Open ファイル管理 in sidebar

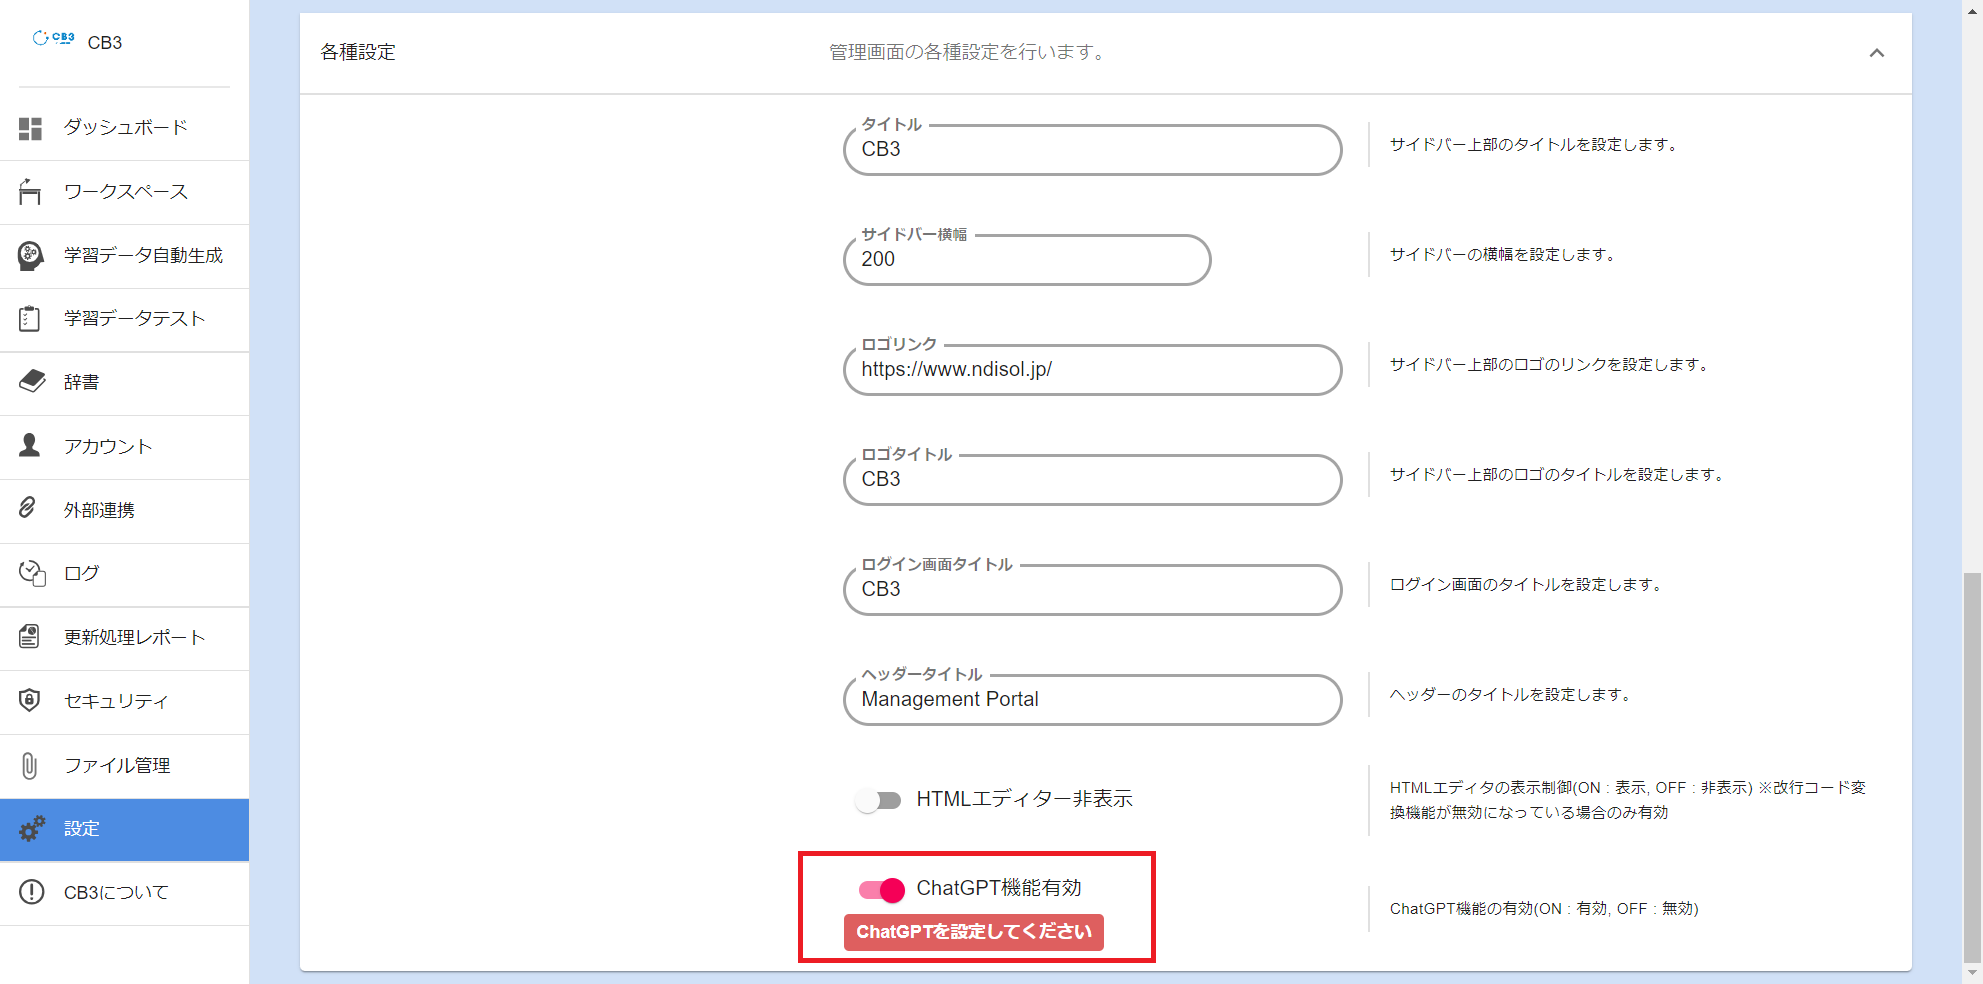pos(116,766)
